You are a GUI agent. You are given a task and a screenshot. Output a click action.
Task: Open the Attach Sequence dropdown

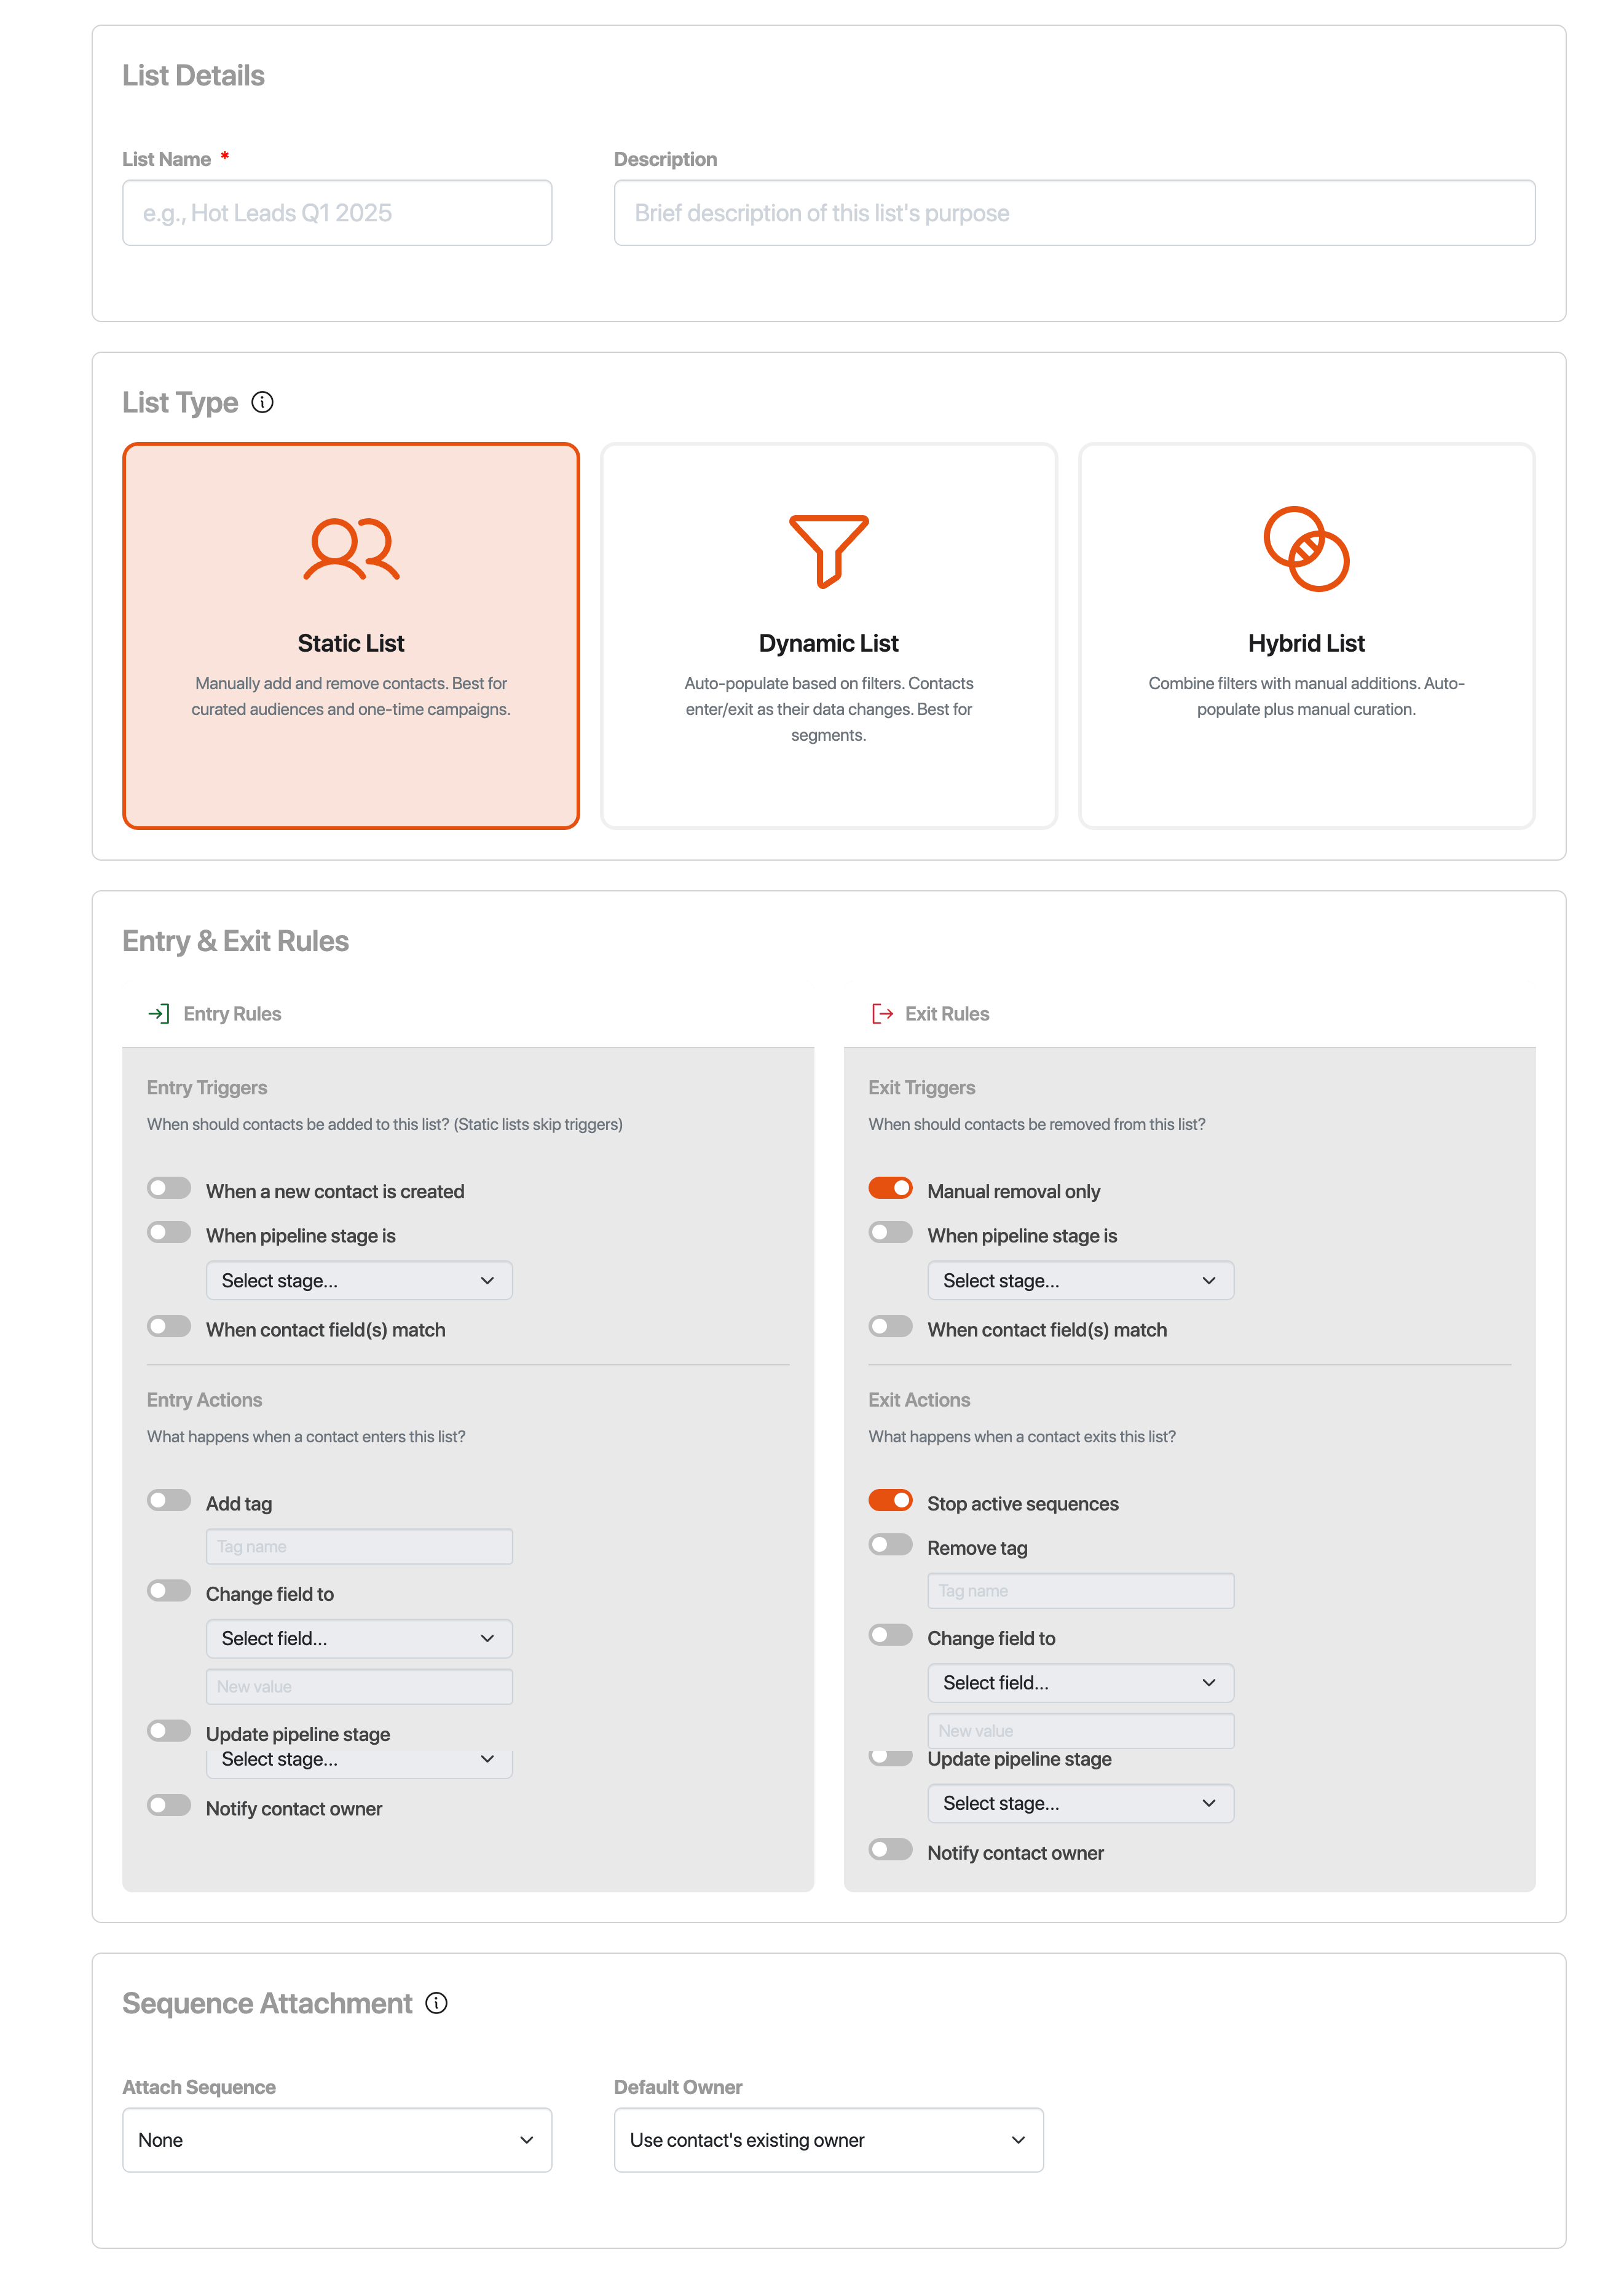[337, 2140]
